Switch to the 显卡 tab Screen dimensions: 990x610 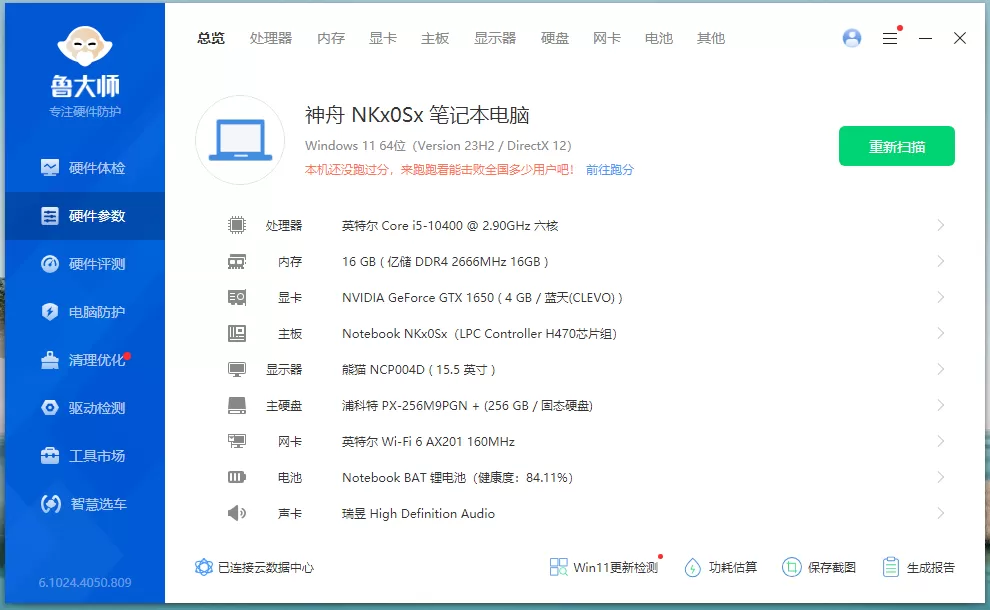(x=383, y=38)
